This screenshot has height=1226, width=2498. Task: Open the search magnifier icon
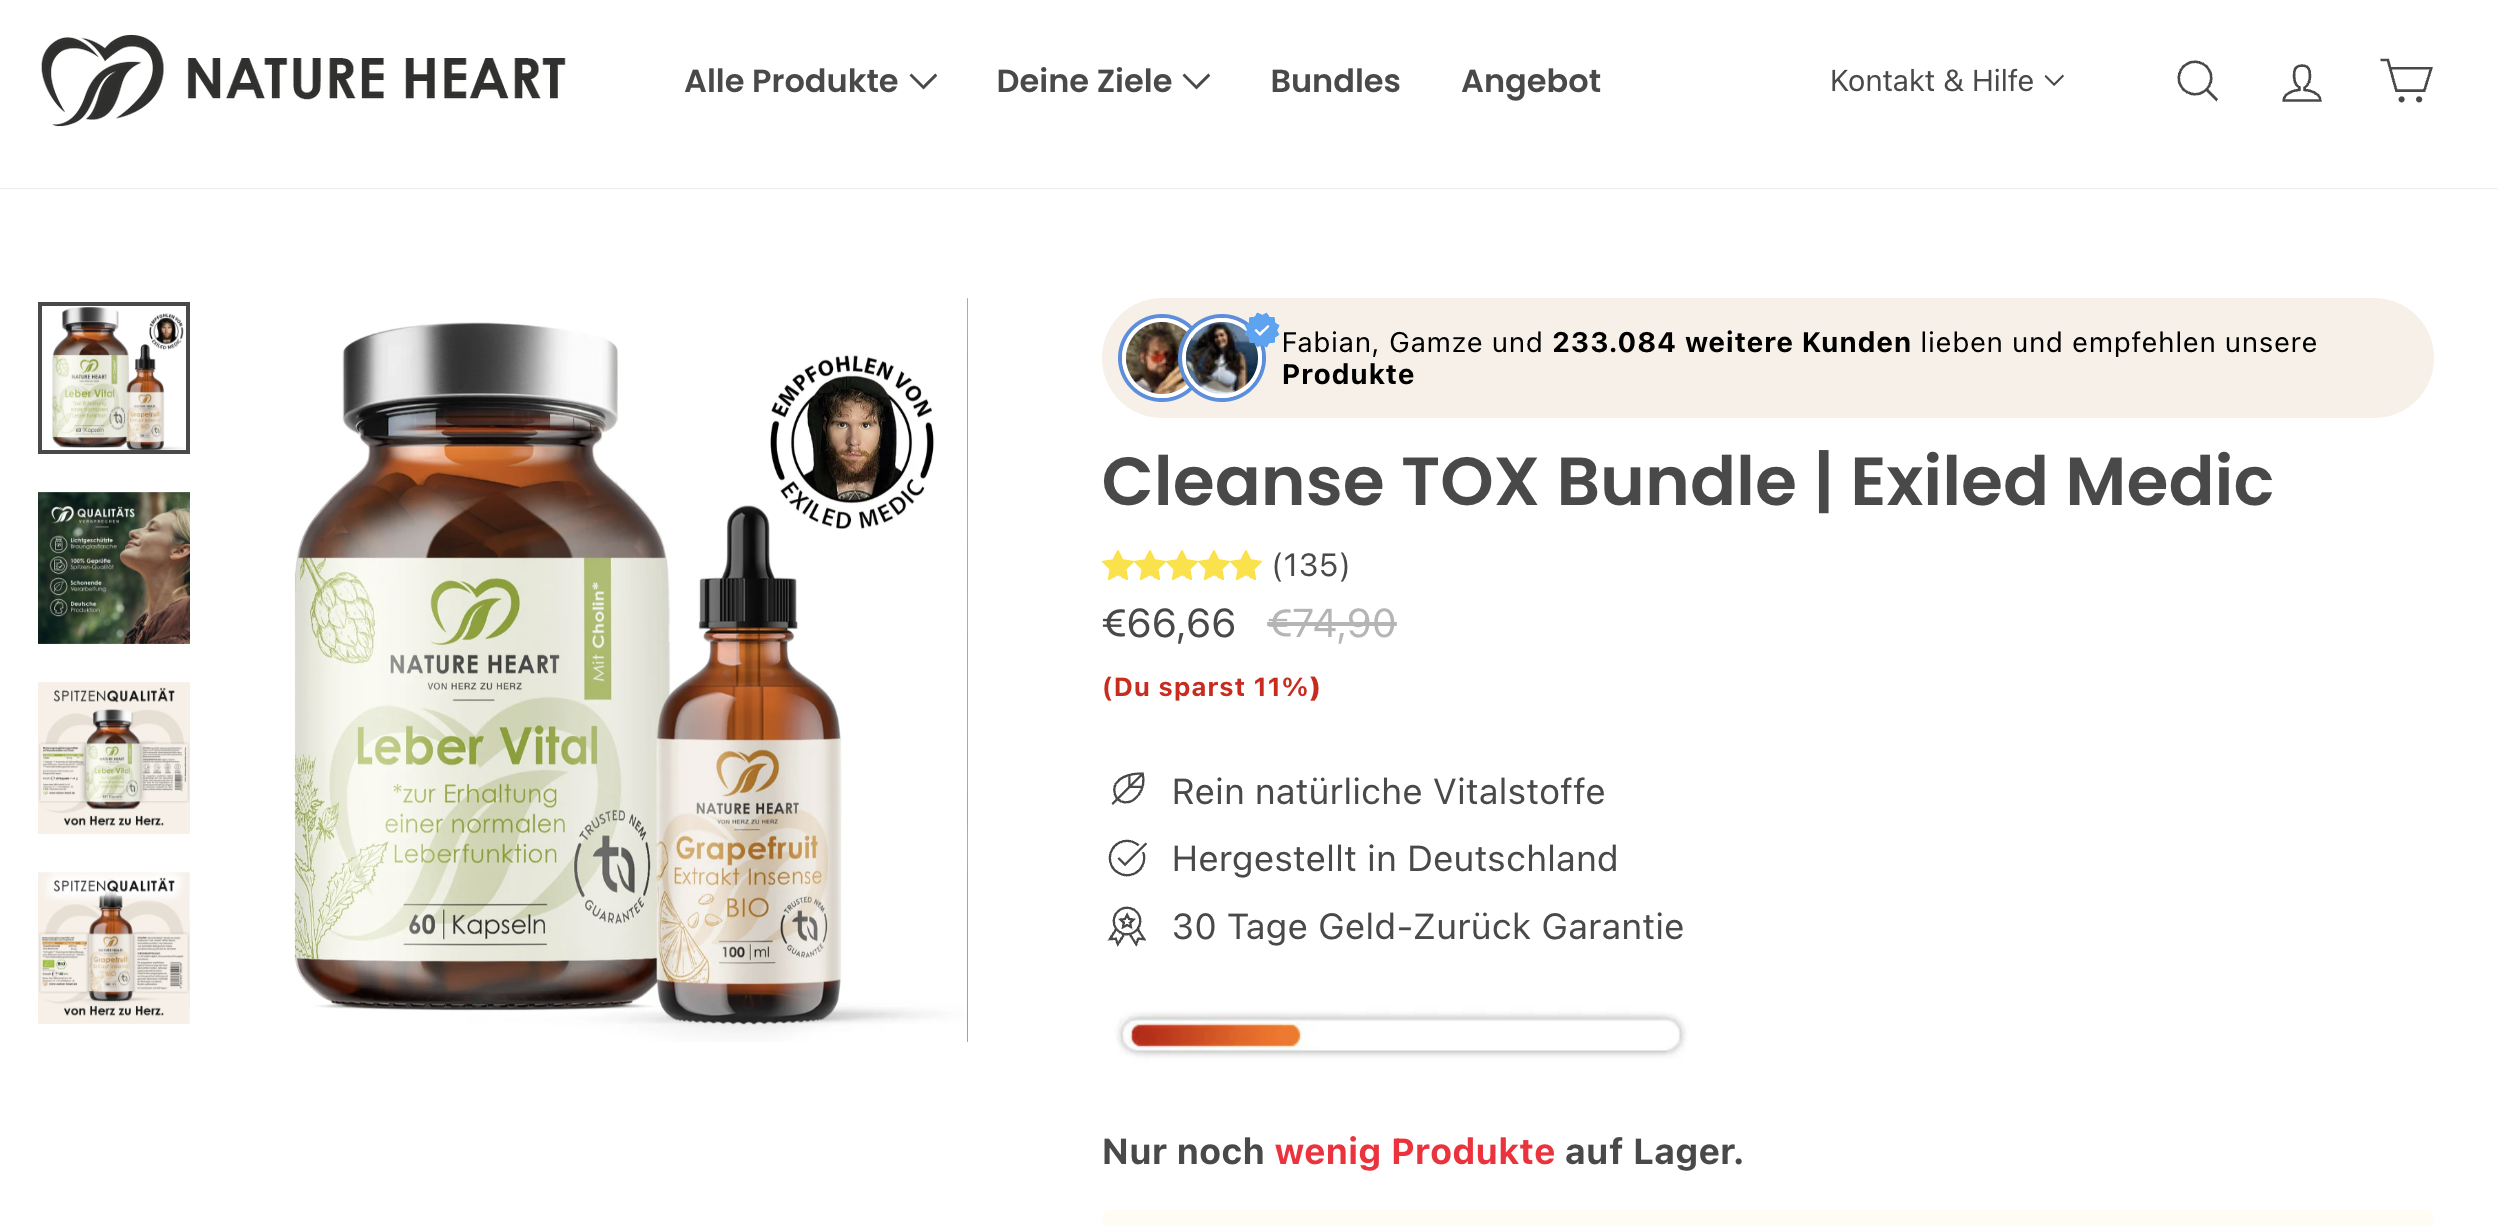[x=2197, y=81]
